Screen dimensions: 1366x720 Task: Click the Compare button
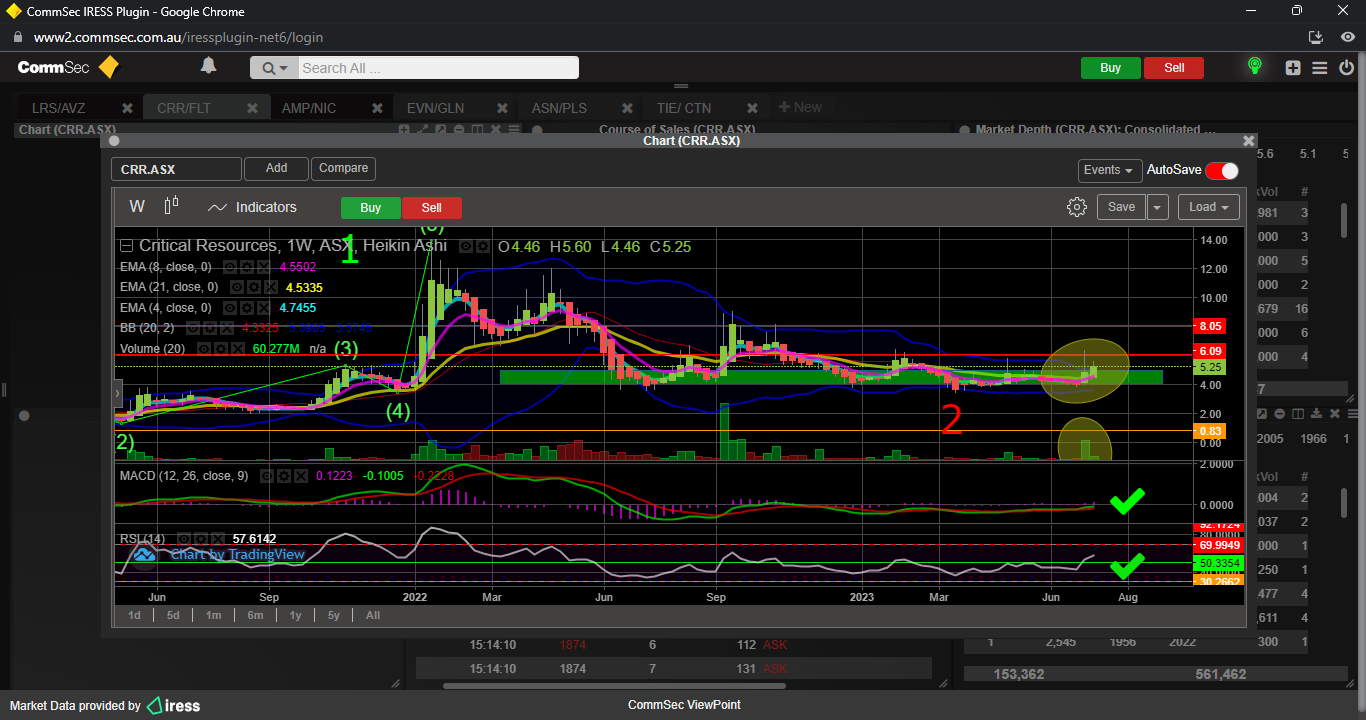tap(343, 169)
